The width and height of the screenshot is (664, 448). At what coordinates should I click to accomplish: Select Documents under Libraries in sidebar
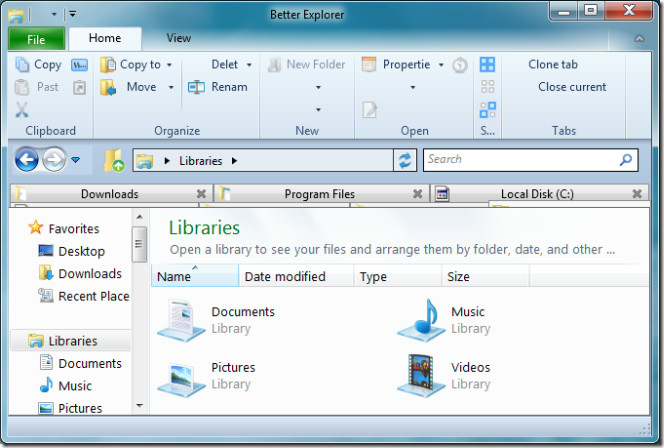tap(80, 363)
